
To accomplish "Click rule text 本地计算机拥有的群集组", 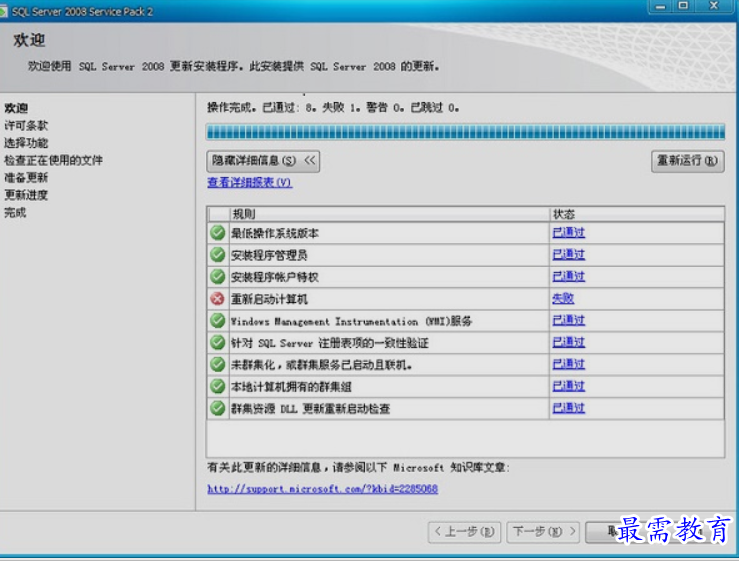I will pos(291,387).
